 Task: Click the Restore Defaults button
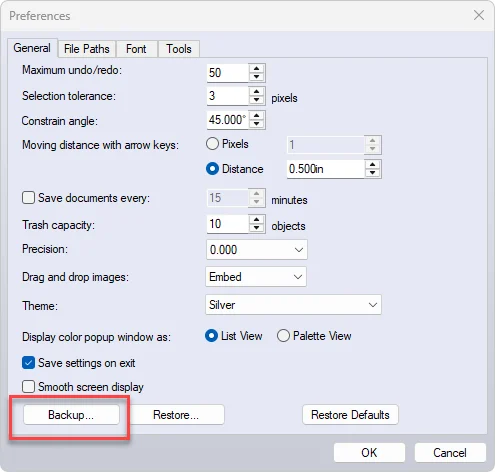tap(350, 415)
